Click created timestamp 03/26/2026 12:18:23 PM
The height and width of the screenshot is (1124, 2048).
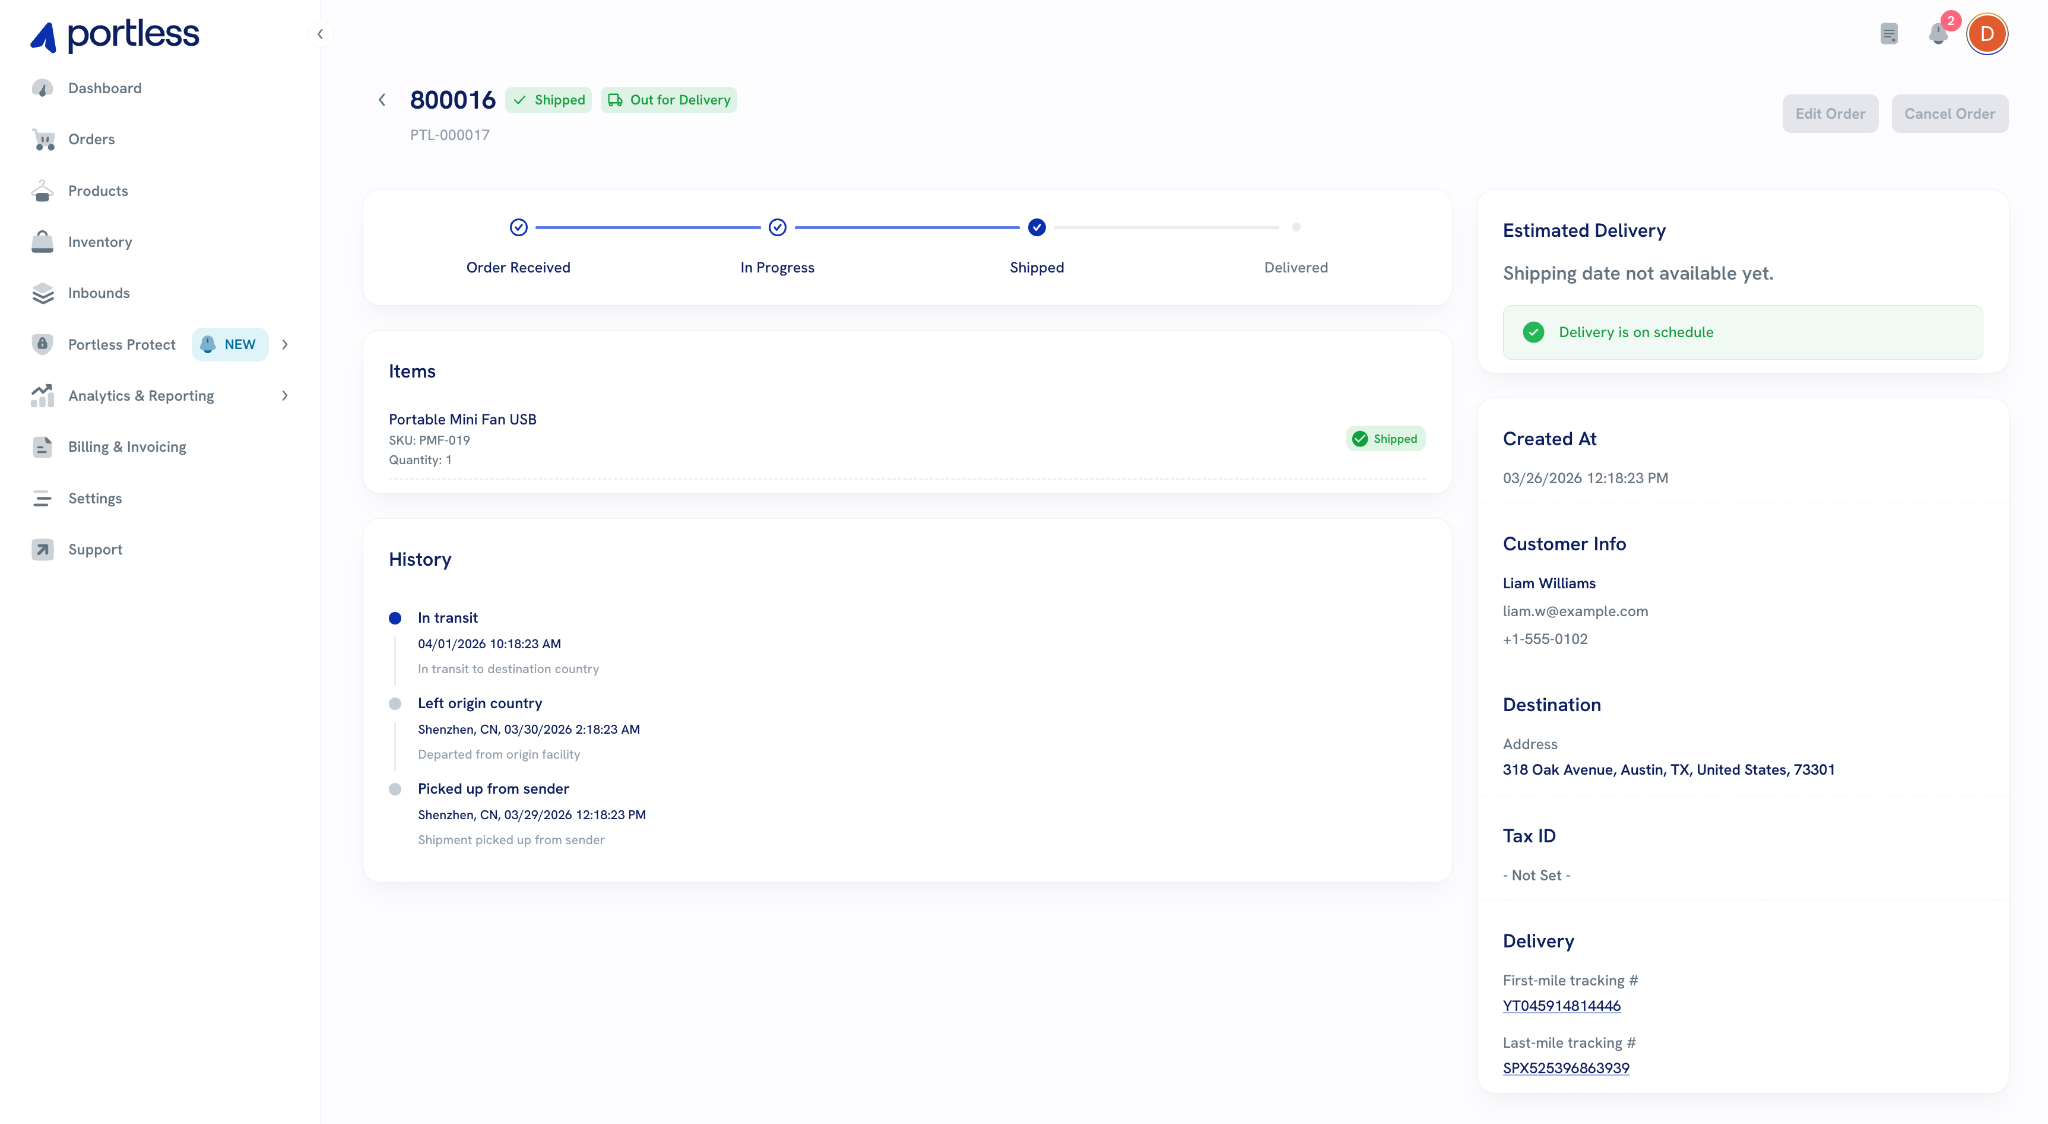coord(1585,478)
